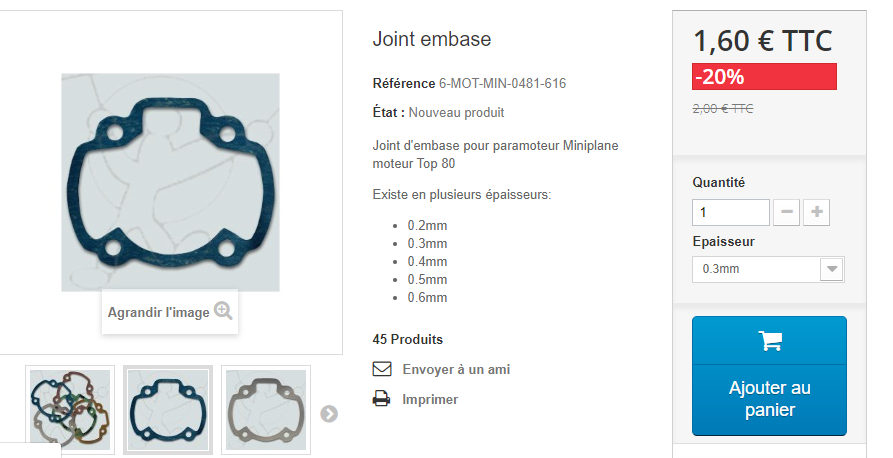The width and height of the screenshot is (893, 458).
Task: Open the Epaisseur dropdown arrow
Action: (x=831, y=269)
